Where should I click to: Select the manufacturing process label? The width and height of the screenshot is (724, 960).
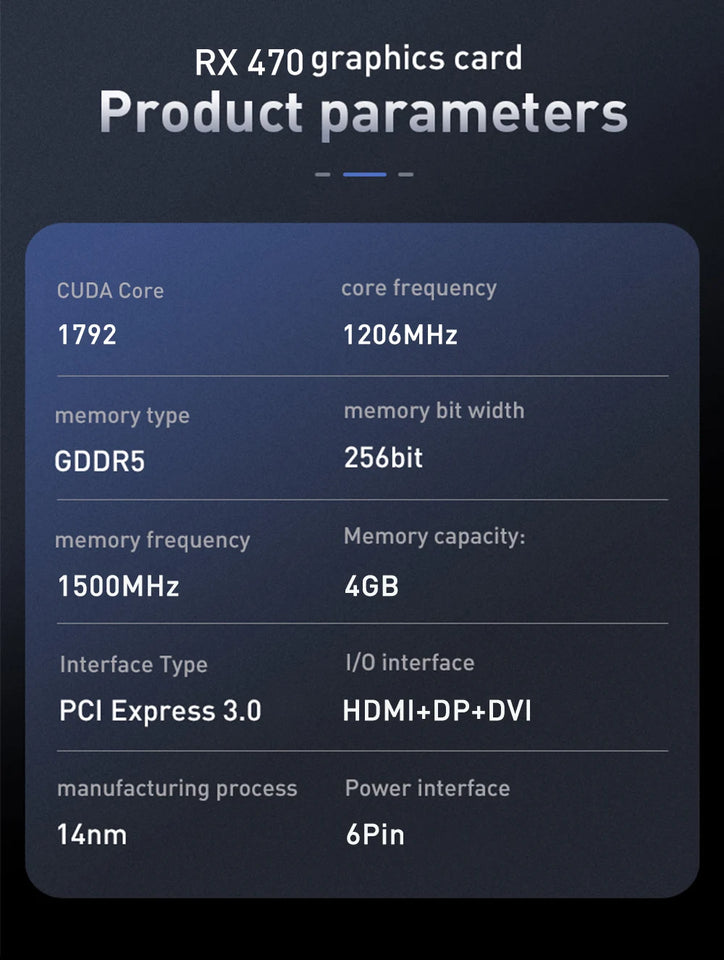[177, 789]
